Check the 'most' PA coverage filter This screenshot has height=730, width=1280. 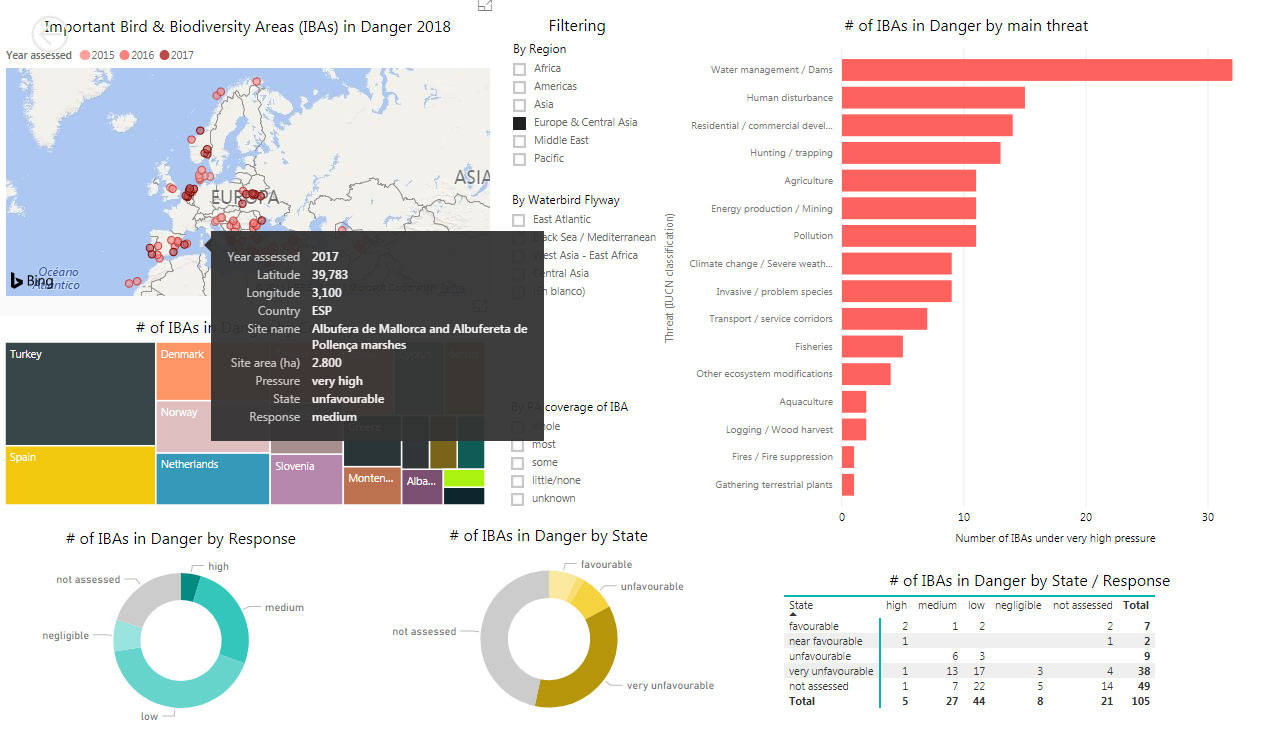point(518,445)
